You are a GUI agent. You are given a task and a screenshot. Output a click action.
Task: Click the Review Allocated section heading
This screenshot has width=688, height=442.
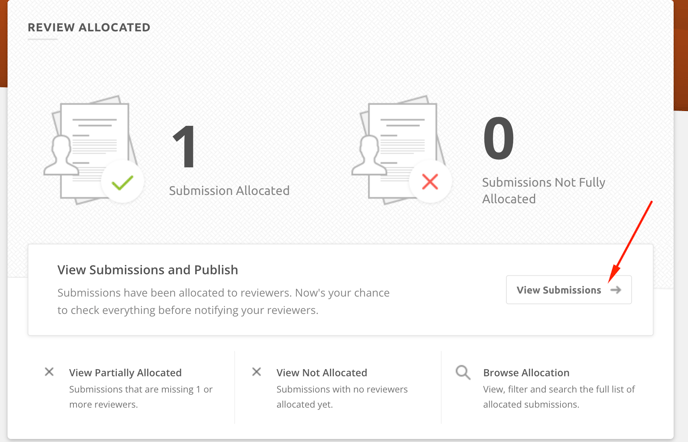[89, 27]
